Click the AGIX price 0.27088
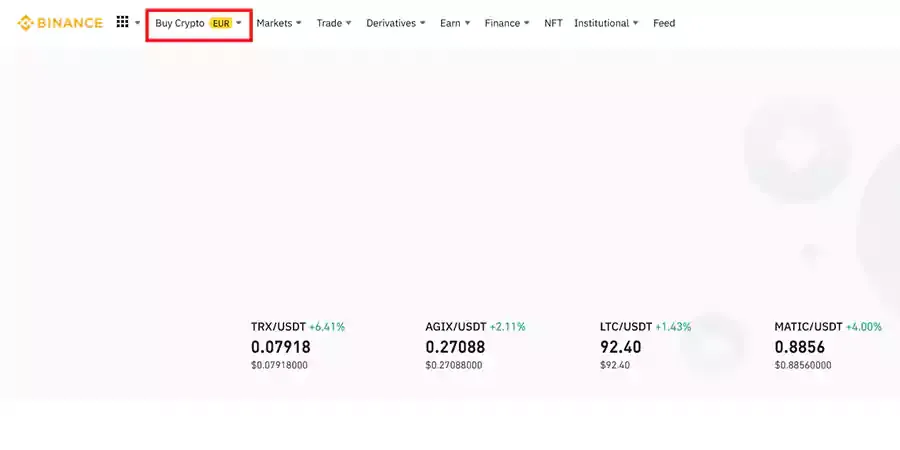The width and height of the screenshot is (900, 450). click(455, 347)
